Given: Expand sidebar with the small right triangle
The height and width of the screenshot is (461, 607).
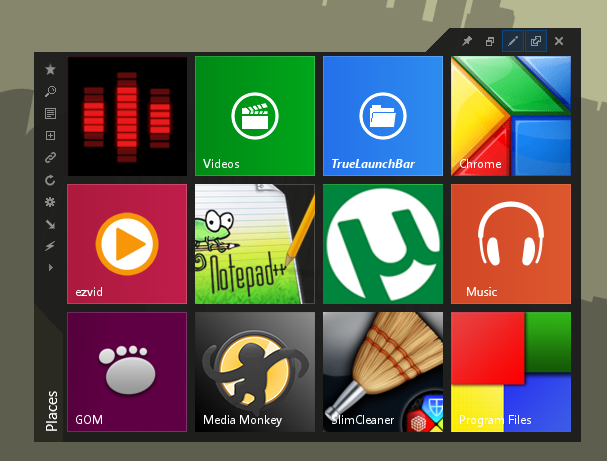Looking at the screenshot, I should click(x=50, y=268).
